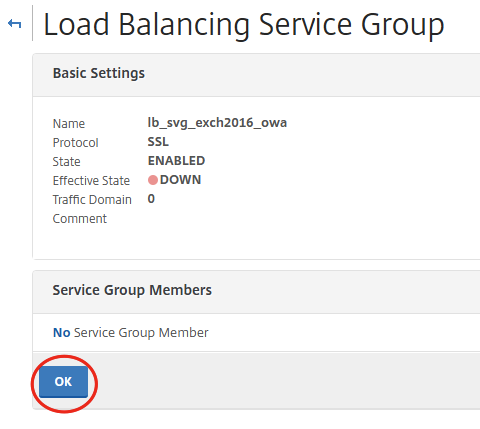Image resolution: width=480 pixels, height=429 pixels.
Task: Click the Load Balancing Service Group title
Action: [244, 24]
